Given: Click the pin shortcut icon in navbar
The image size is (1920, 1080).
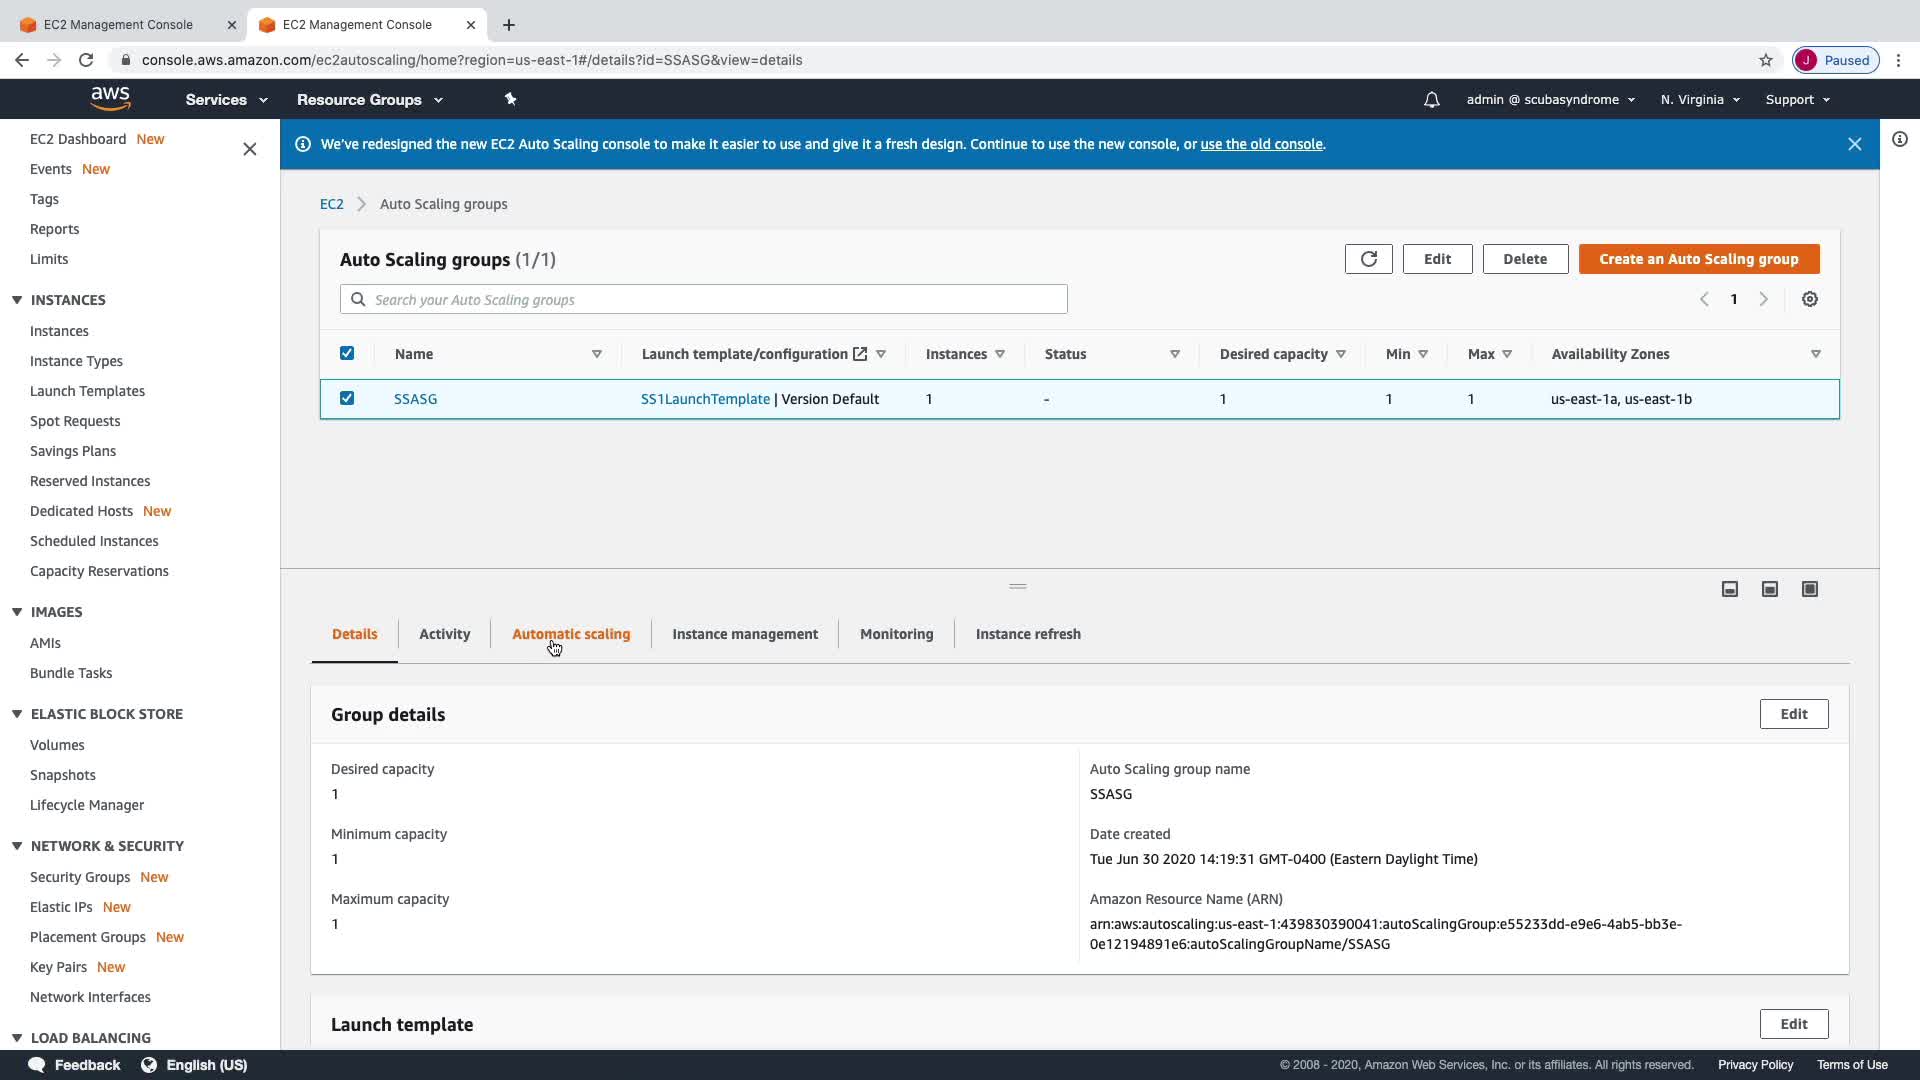Looking at the screenshot, I should click(510, 99).
